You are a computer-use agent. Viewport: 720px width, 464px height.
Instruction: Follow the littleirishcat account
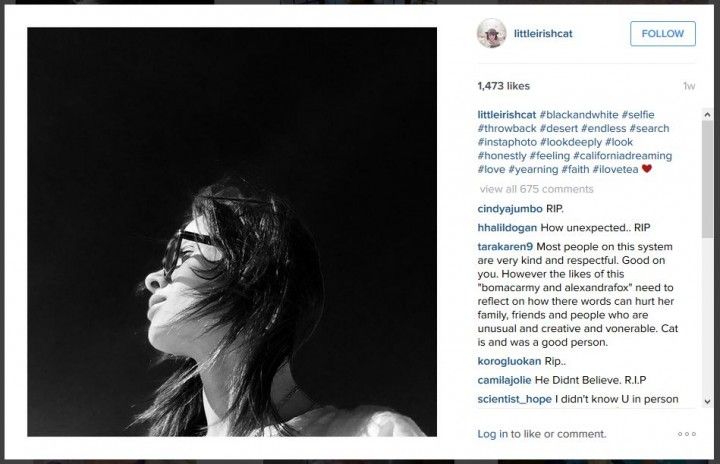[x=663, y=34]
